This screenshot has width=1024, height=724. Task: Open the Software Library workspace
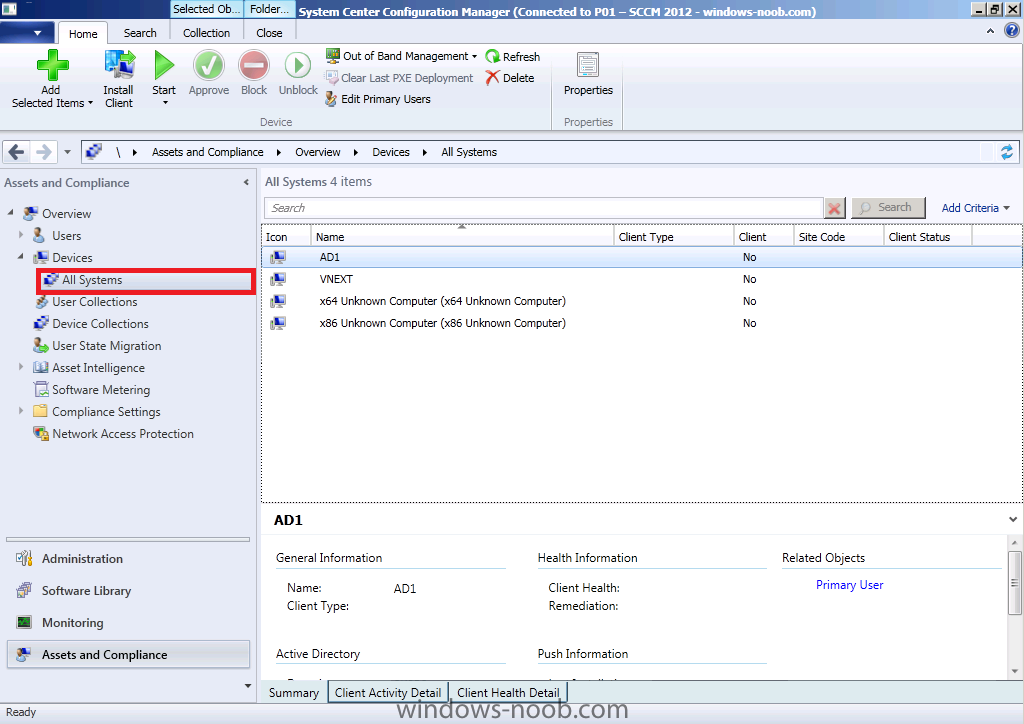pos(128,591)
